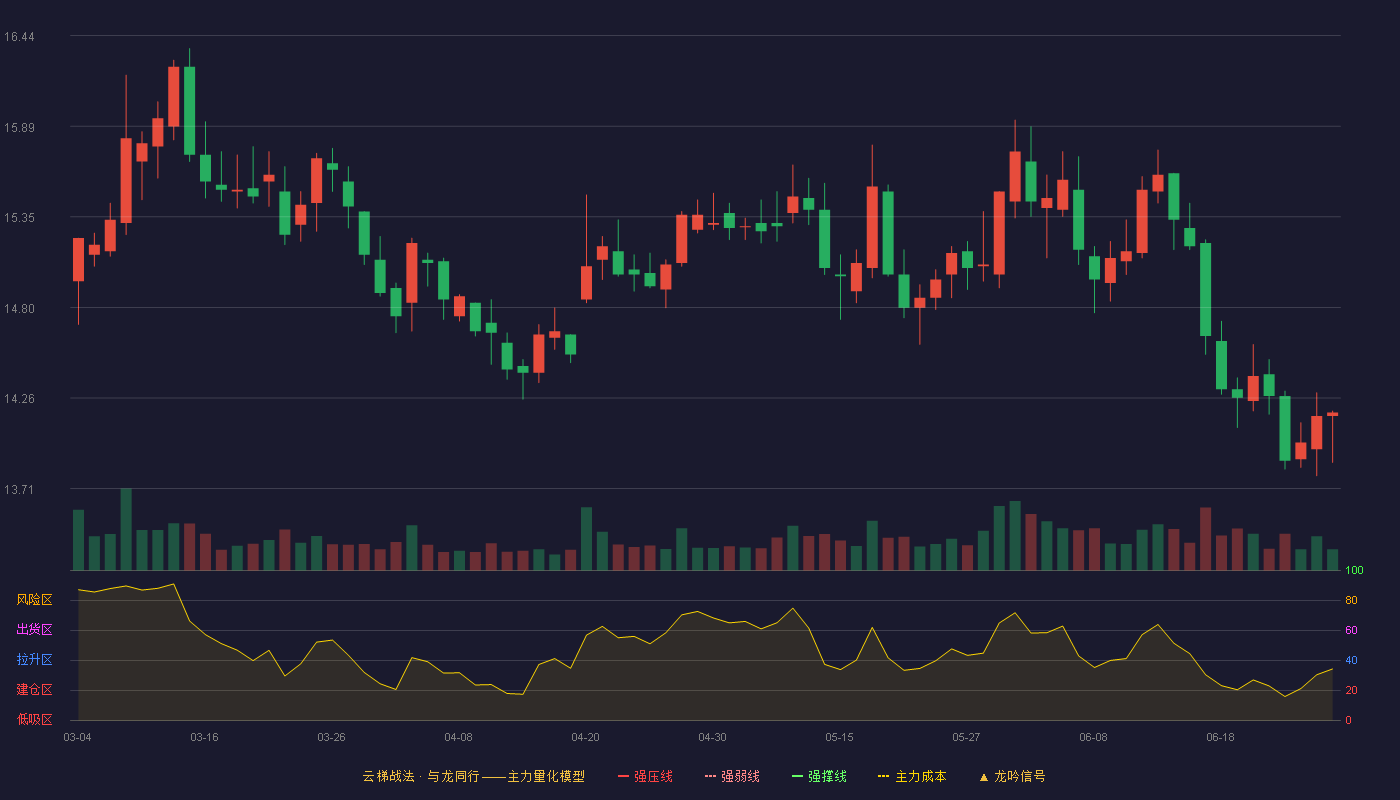This screenshot has height=800, width=1400.
Task: Click the 03-16 date label
Action: point(204,737)
